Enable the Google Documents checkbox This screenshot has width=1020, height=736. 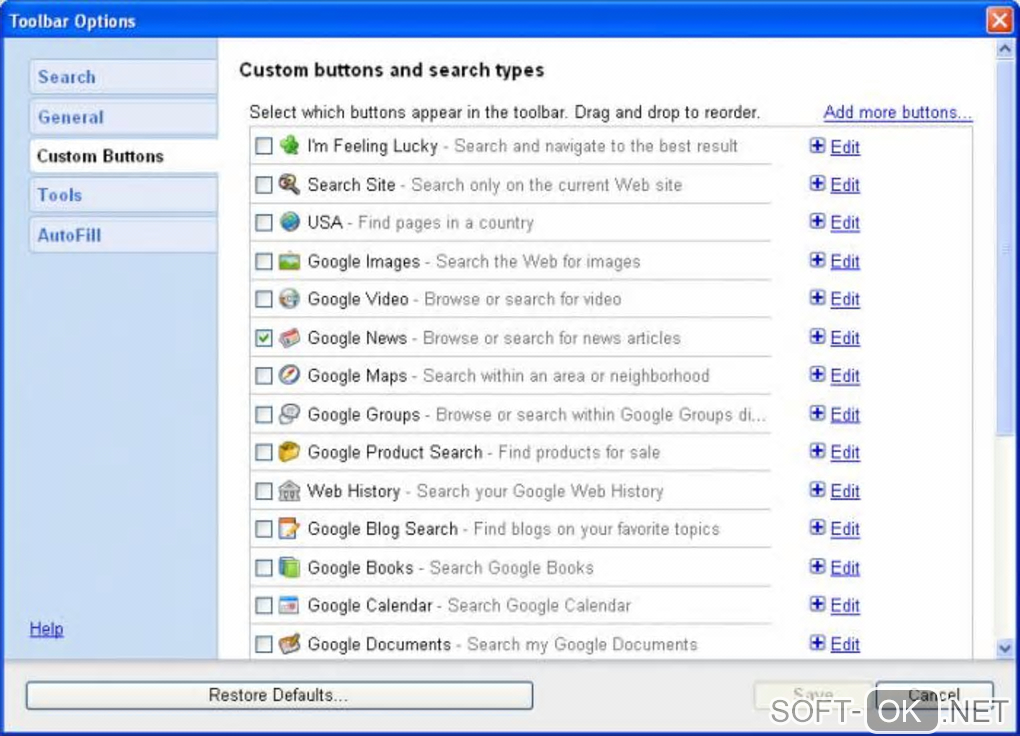263,644
